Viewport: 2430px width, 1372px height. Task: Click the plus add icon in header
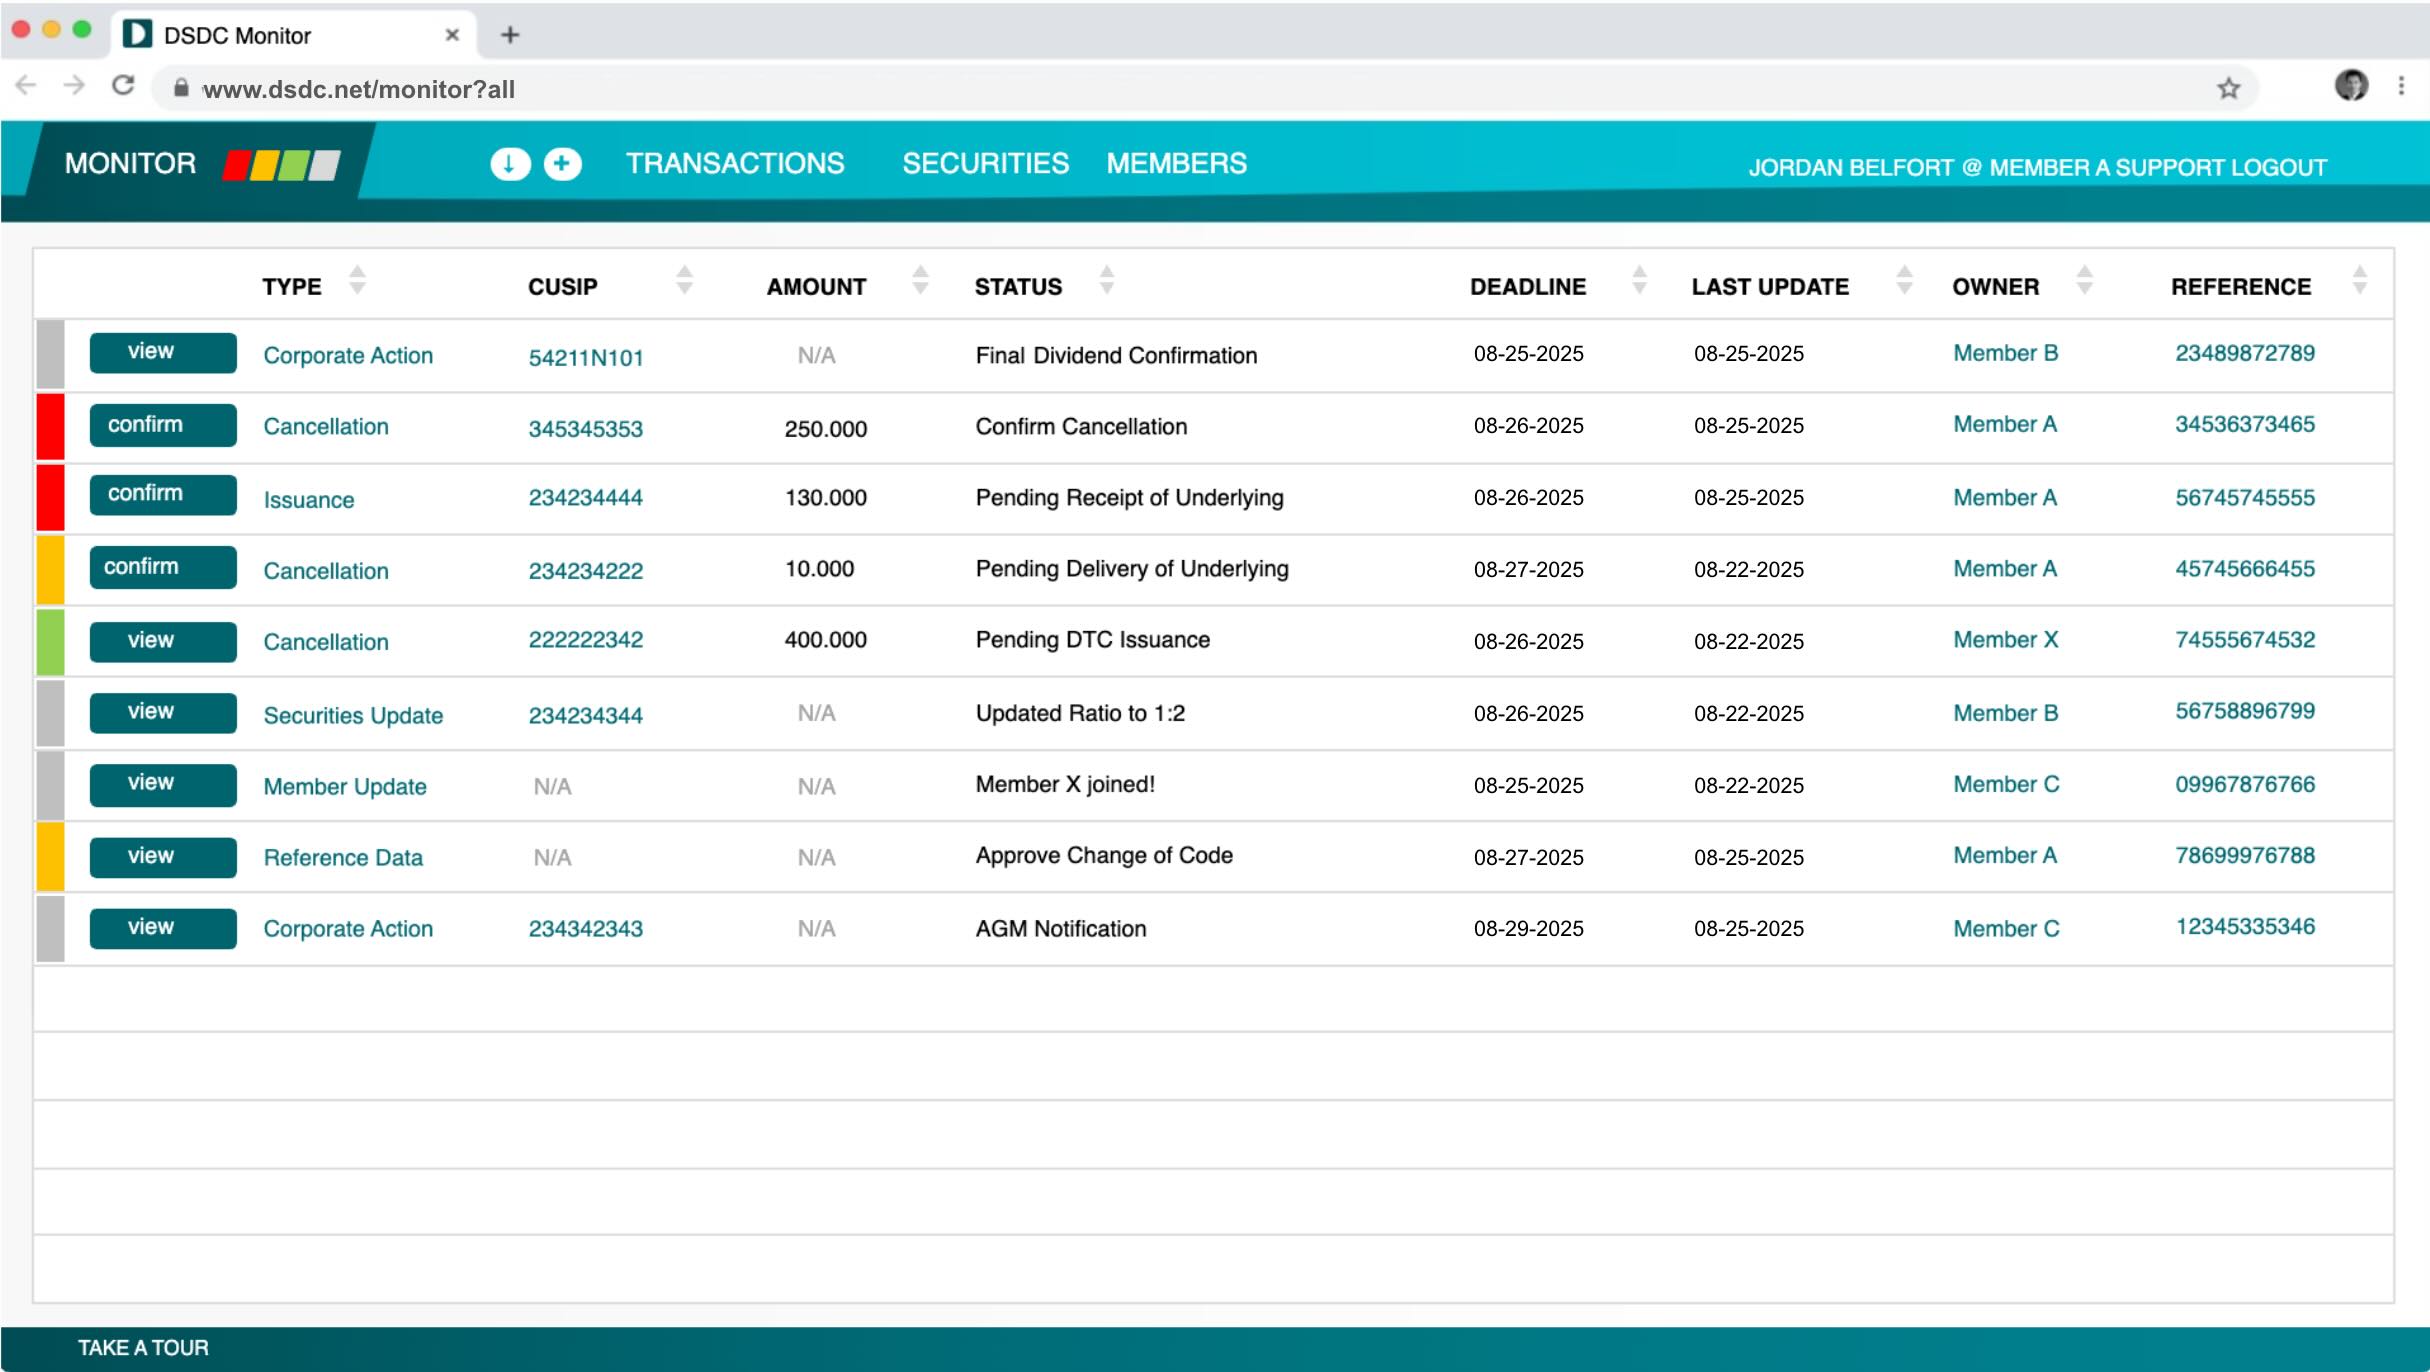click(x=562, y=164)
